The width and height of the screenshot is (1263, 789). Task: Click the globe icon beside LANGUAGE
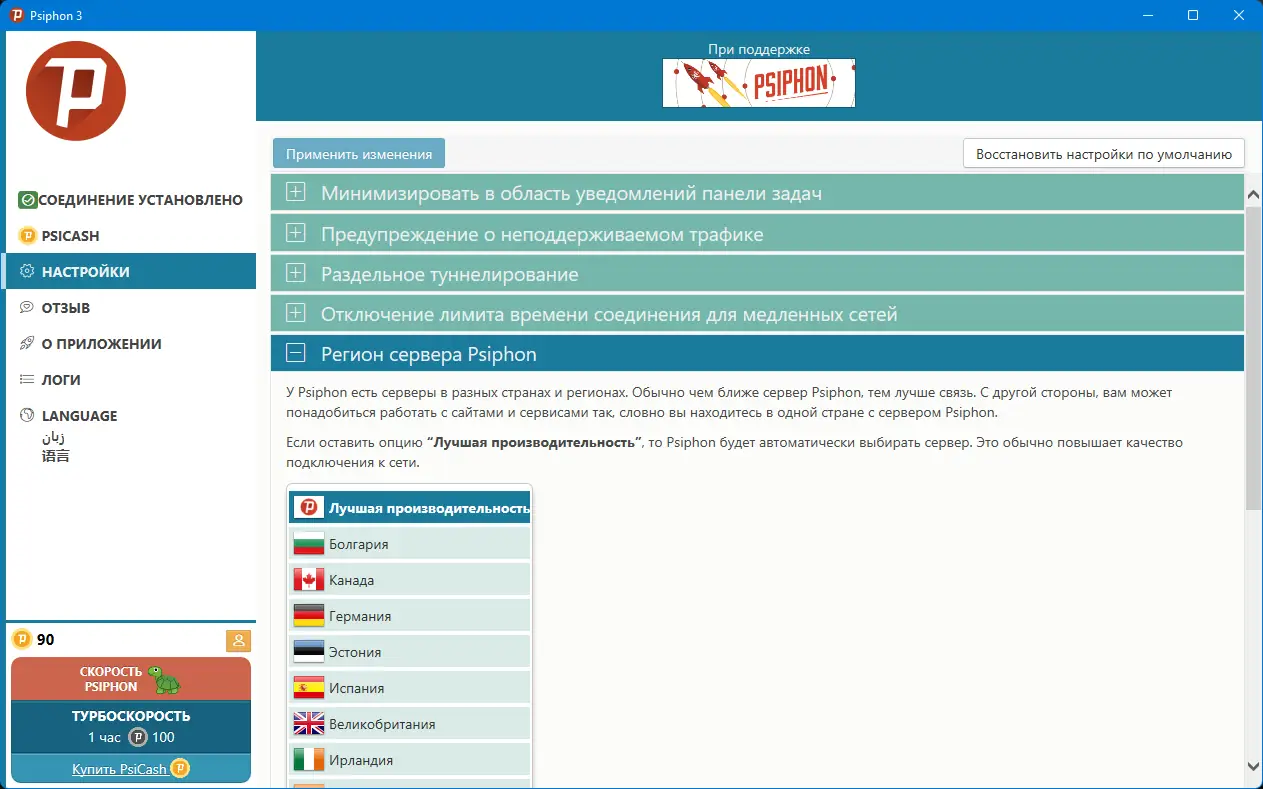click(x=28, y=416)
